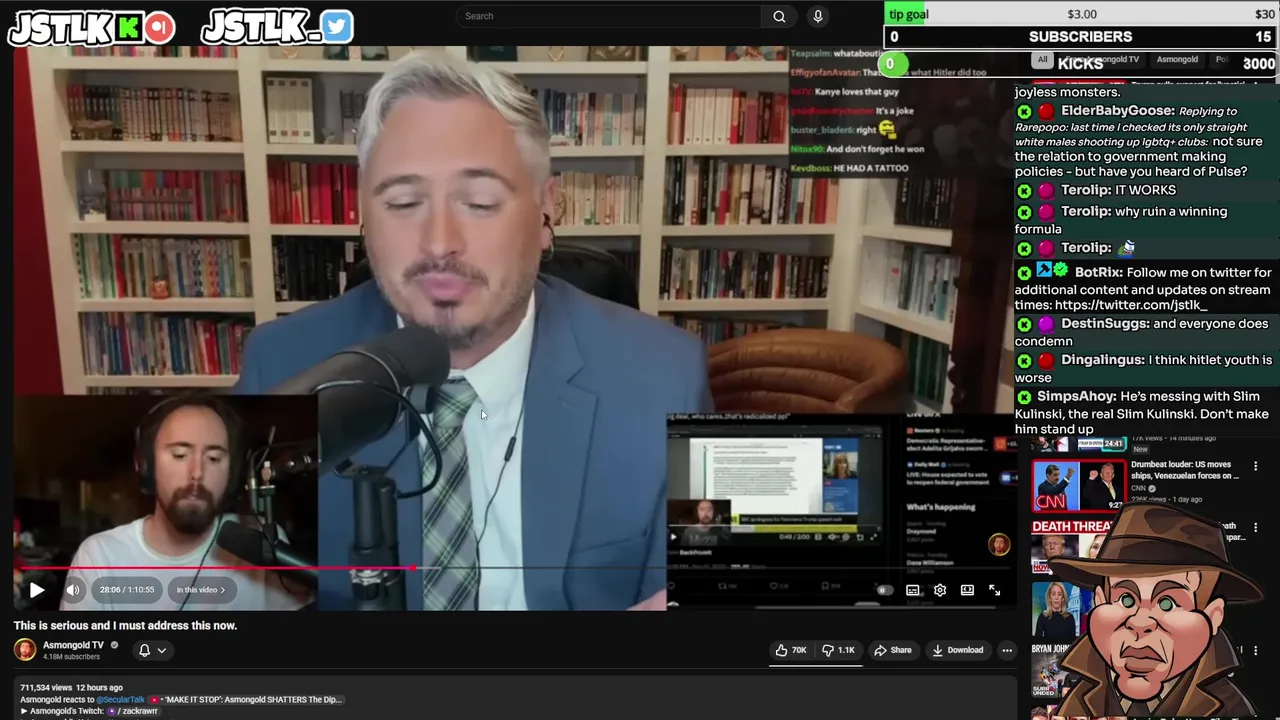Open the 'In this video' chapters chip
The image size is (1280, 720).
(x=201, y=590)
